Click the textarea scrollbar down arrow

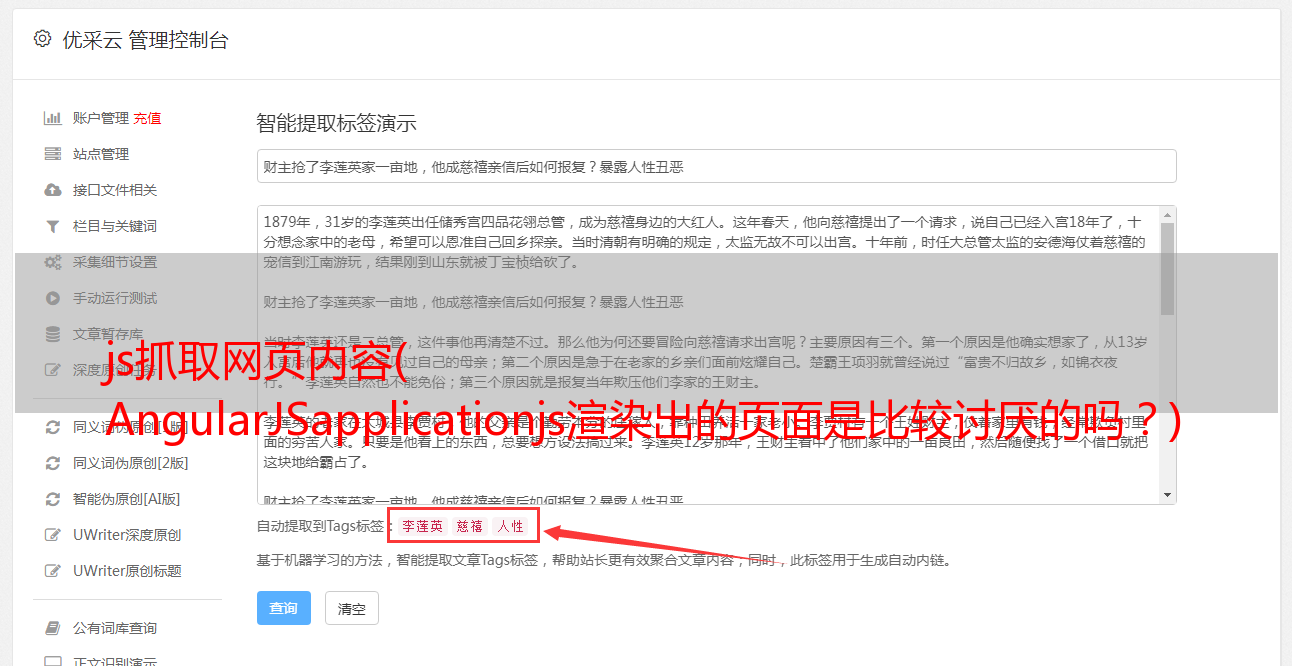point(1168,495)
